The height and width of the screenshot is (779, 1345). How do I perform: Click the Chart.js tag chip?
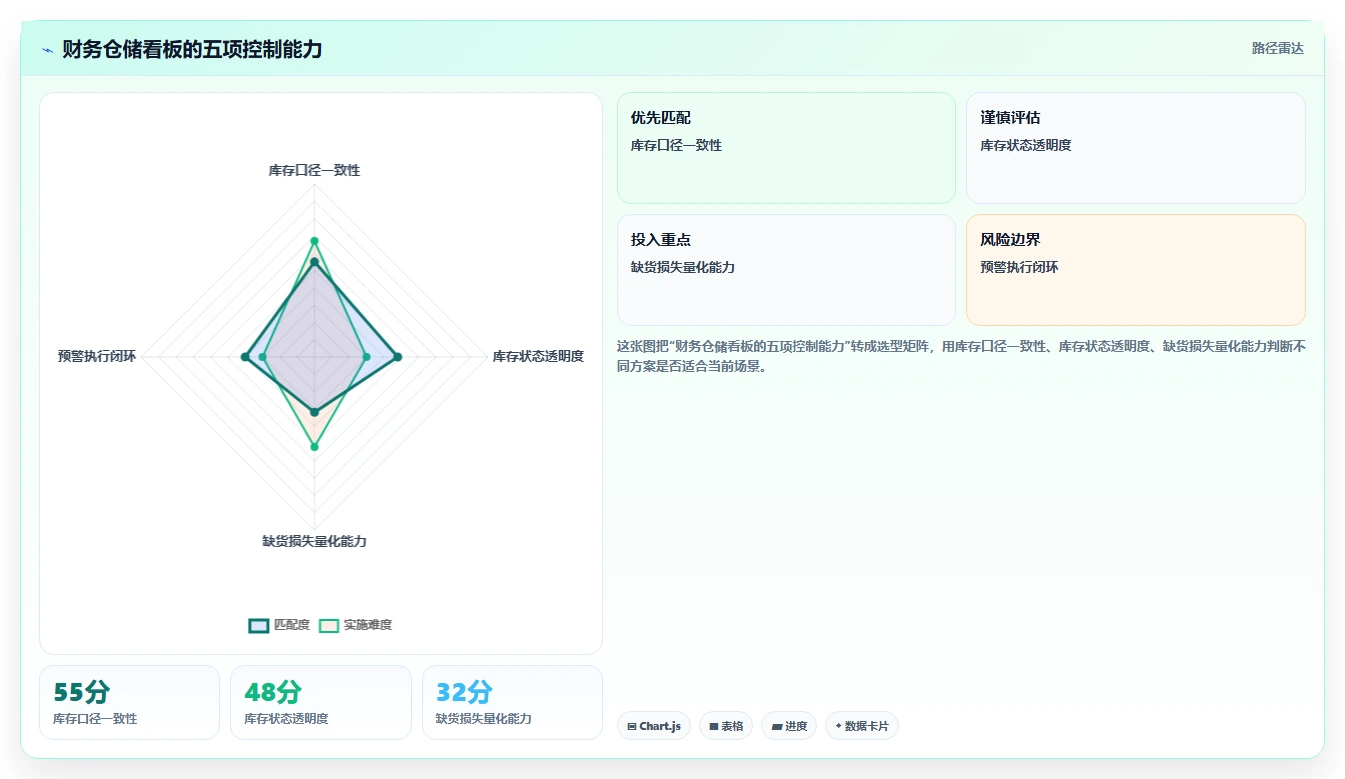tap(653, 726)
